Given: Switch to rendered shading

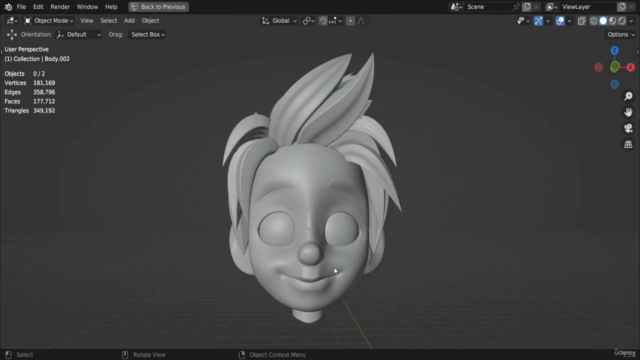Looking at the screenshot, I should pyautogui.click(x=622, y=21).
